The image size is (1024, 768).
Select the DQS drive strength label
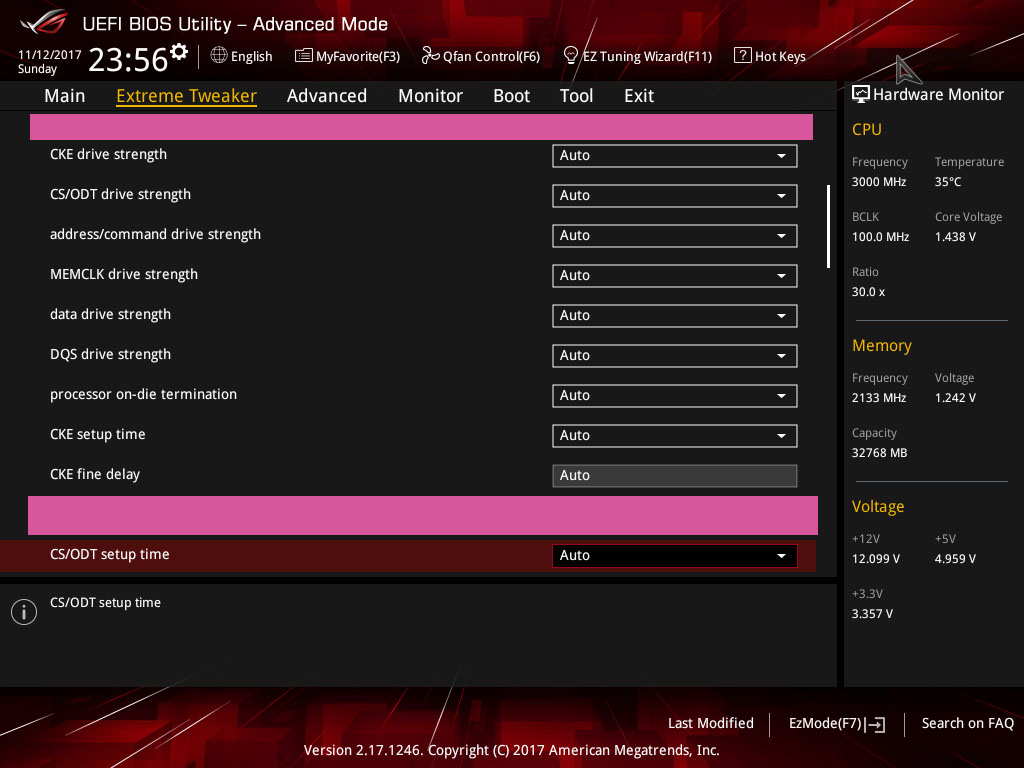110,355
